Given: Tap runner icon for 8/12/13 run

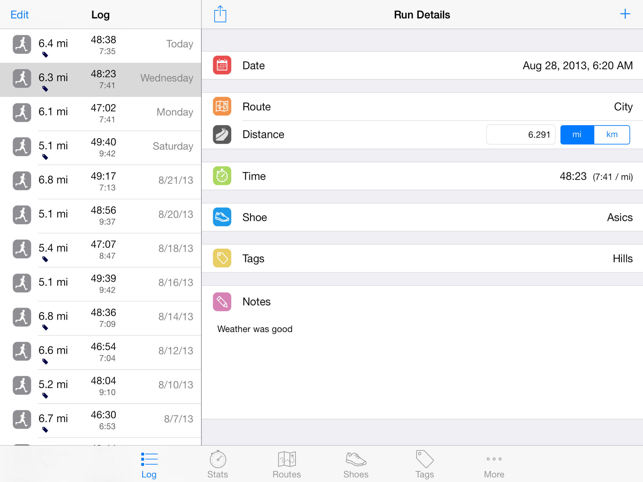Looking at the screenshot, I should (22, 351).
